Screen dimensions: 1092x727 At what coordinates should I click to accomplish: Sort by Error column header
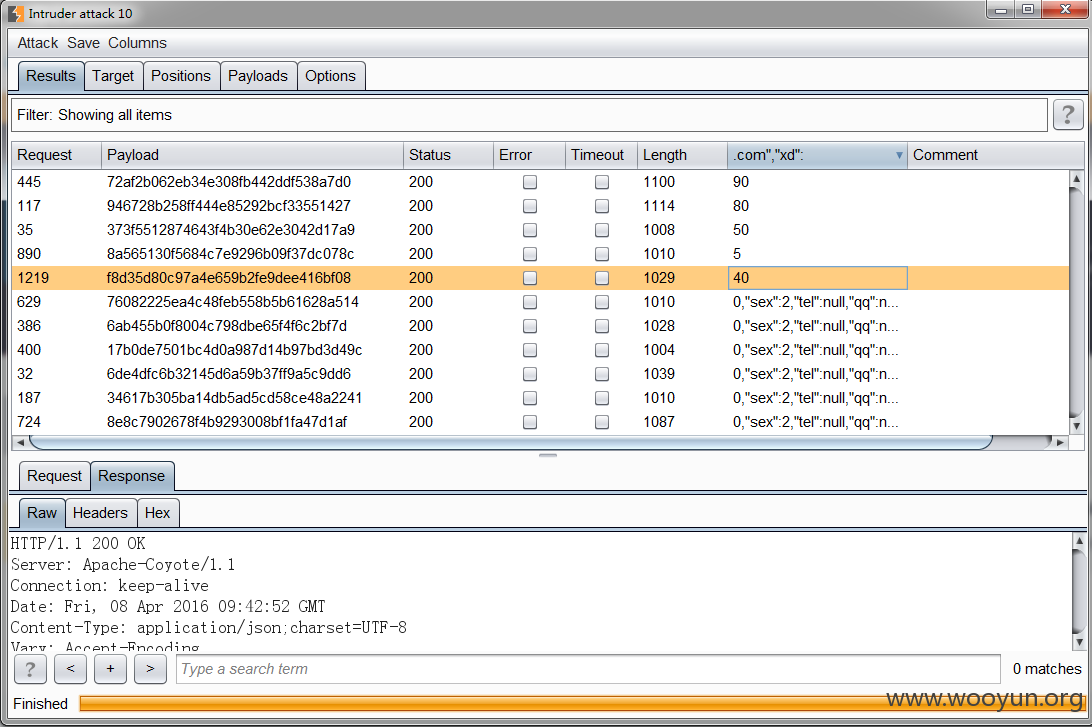point(529,155)
